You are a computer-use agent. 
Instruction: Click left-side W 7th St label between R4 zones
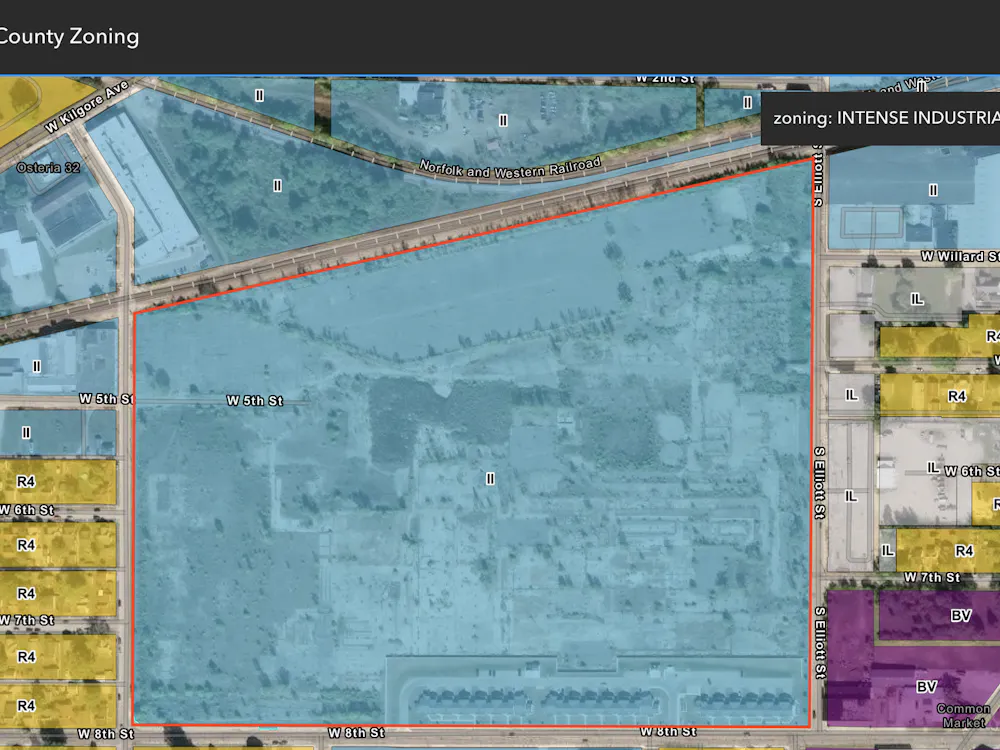pyautogui.click(x=27, y=620)
